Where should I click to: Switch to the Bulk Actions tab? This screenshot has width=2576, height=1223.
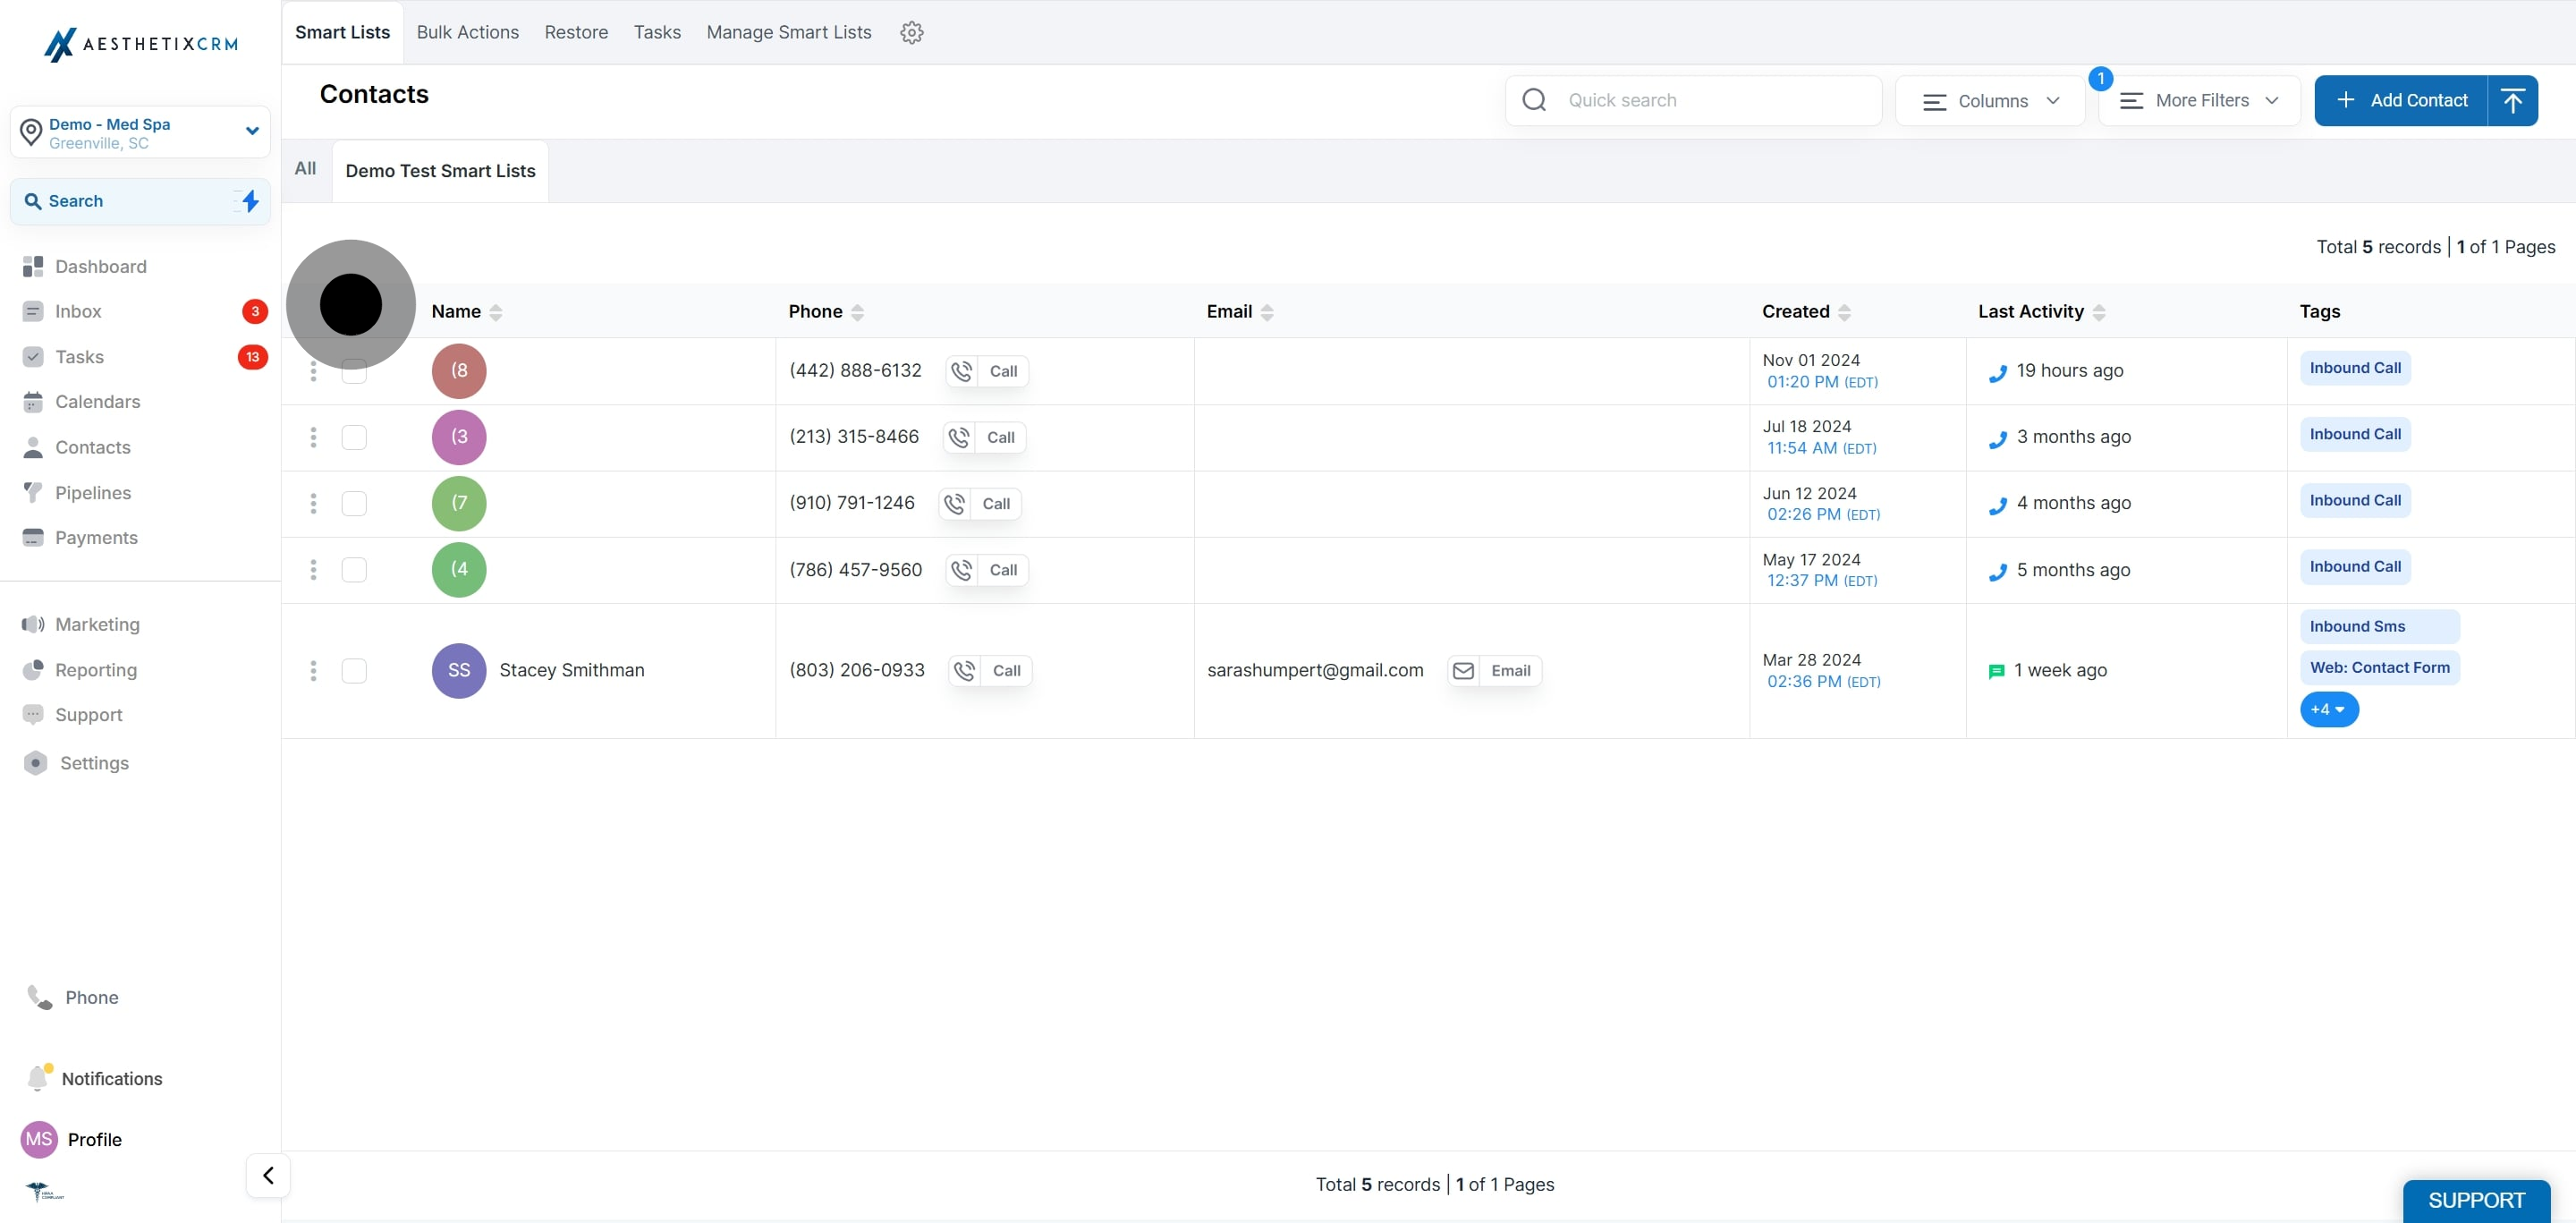coord(467,32)
